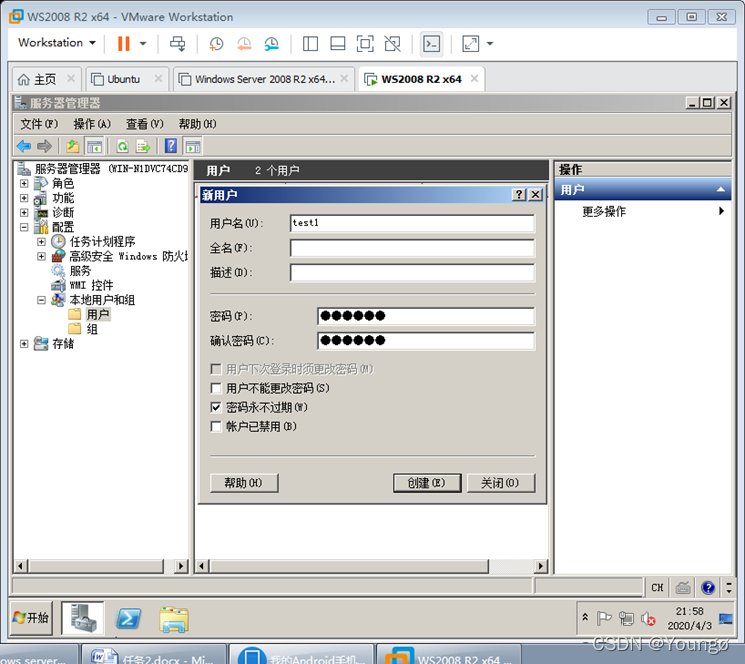This screenshot has height=664, width=745.
Task: Toggle Unity mode
Action: point(392,44)
